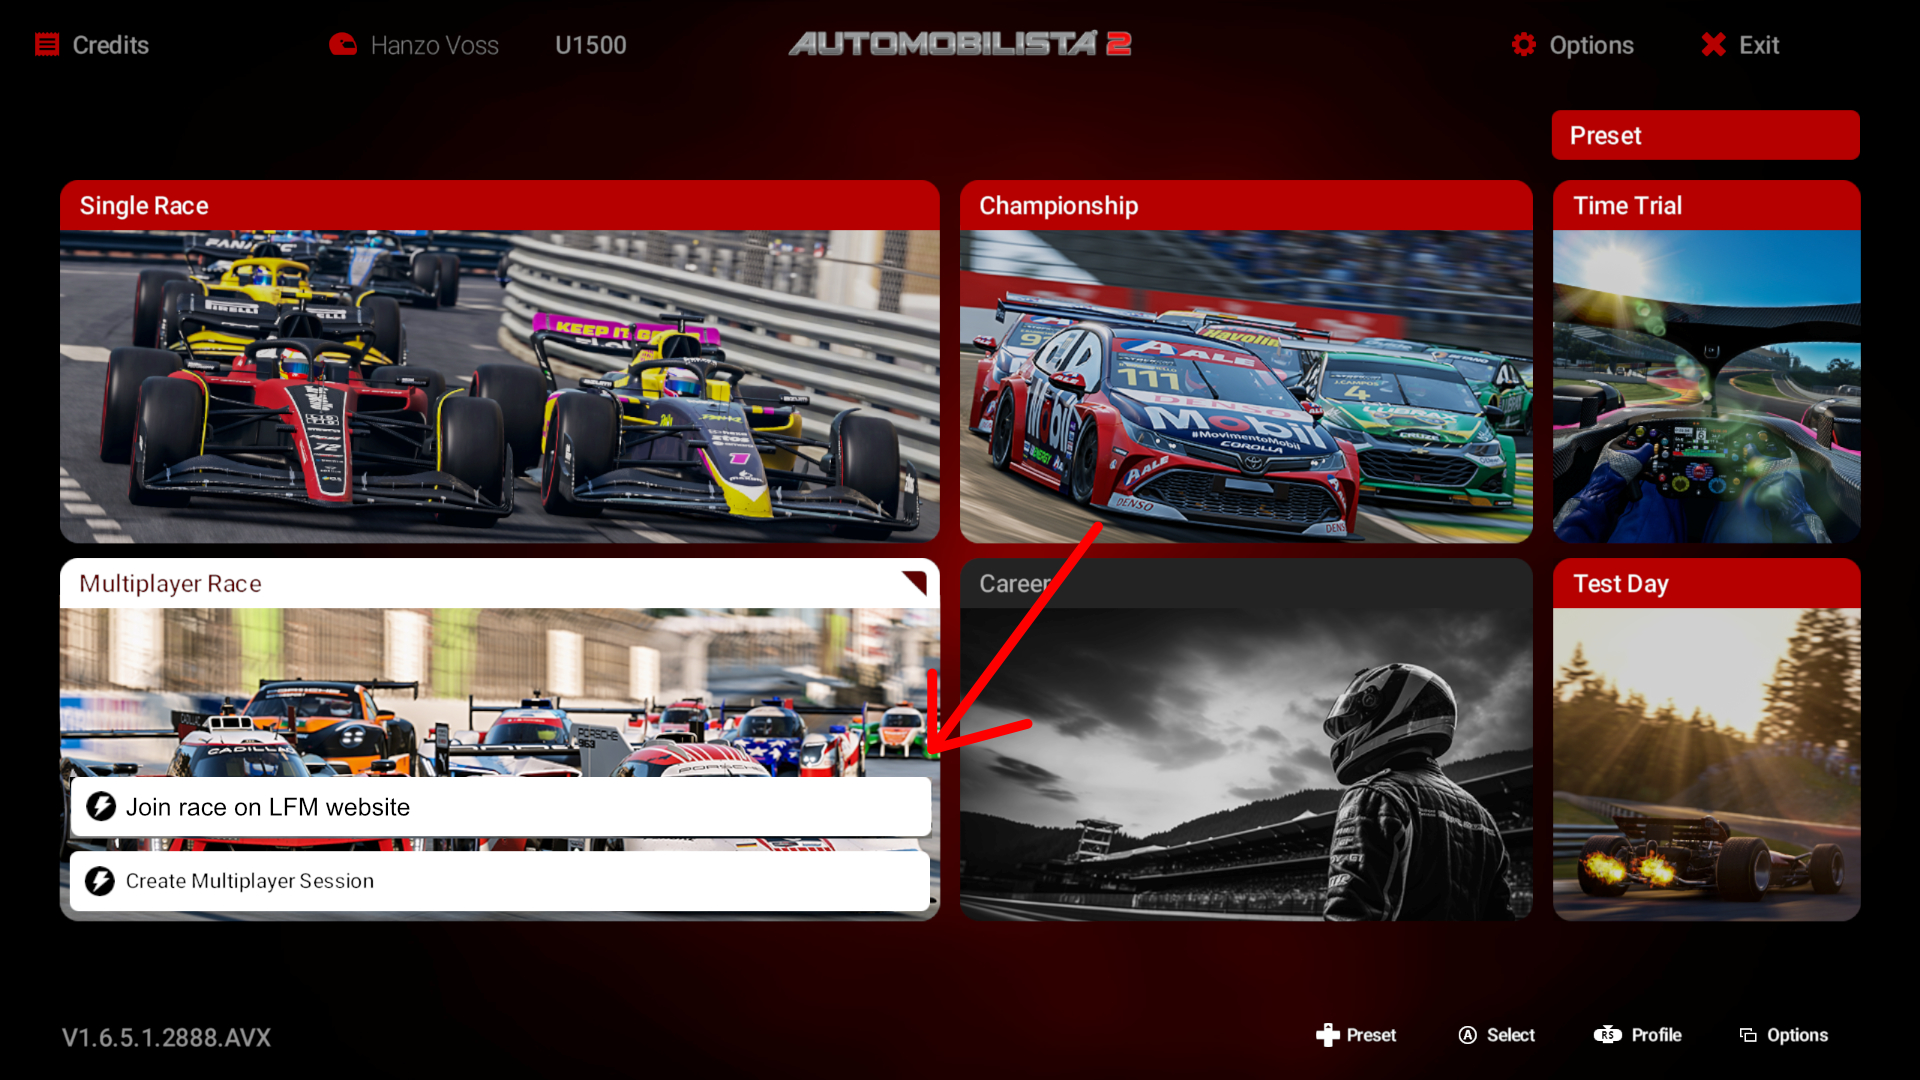This screenshot has width=1920, height=1080.
Task: Click lightning icon beside Create Multiplayer Session
Action: (x=100, y=881)
